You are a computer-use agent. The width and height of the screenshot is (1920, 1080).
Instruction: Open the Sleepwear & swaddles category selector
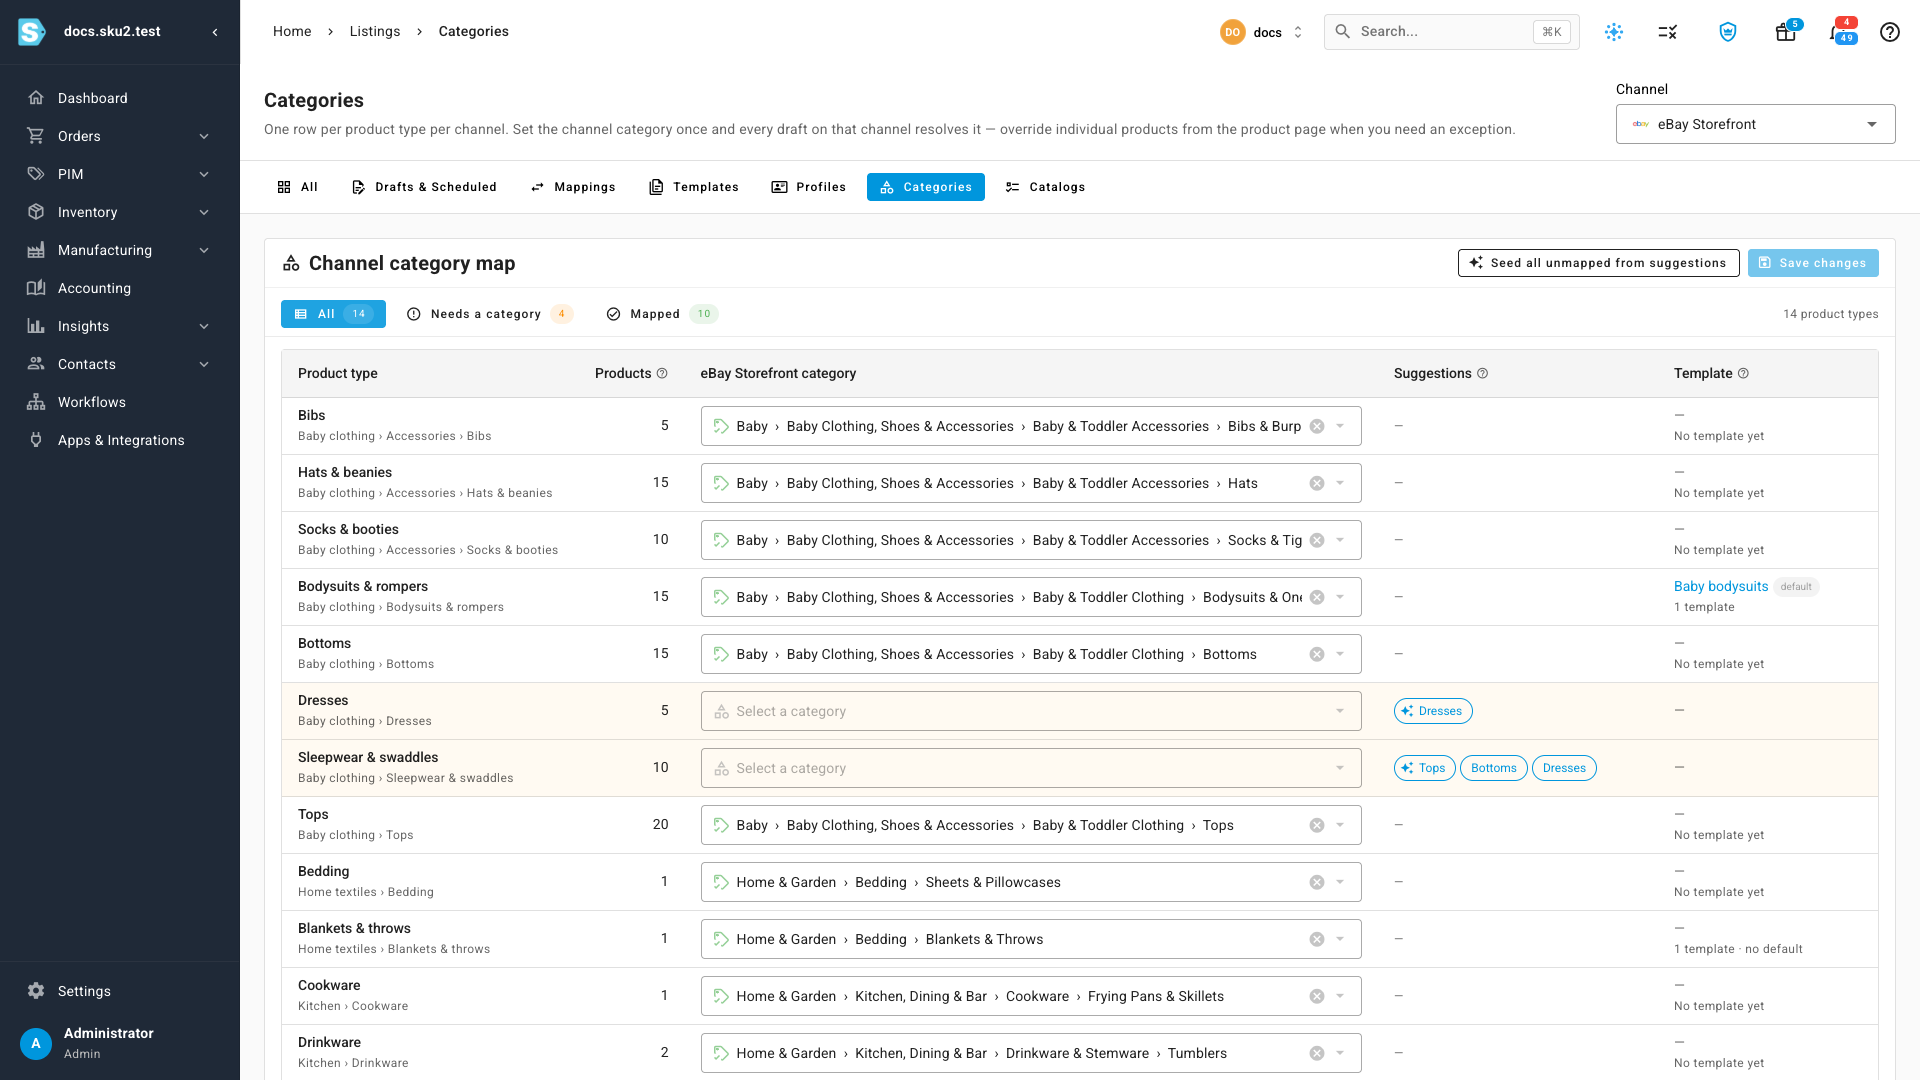click(x=1031, y=768)
